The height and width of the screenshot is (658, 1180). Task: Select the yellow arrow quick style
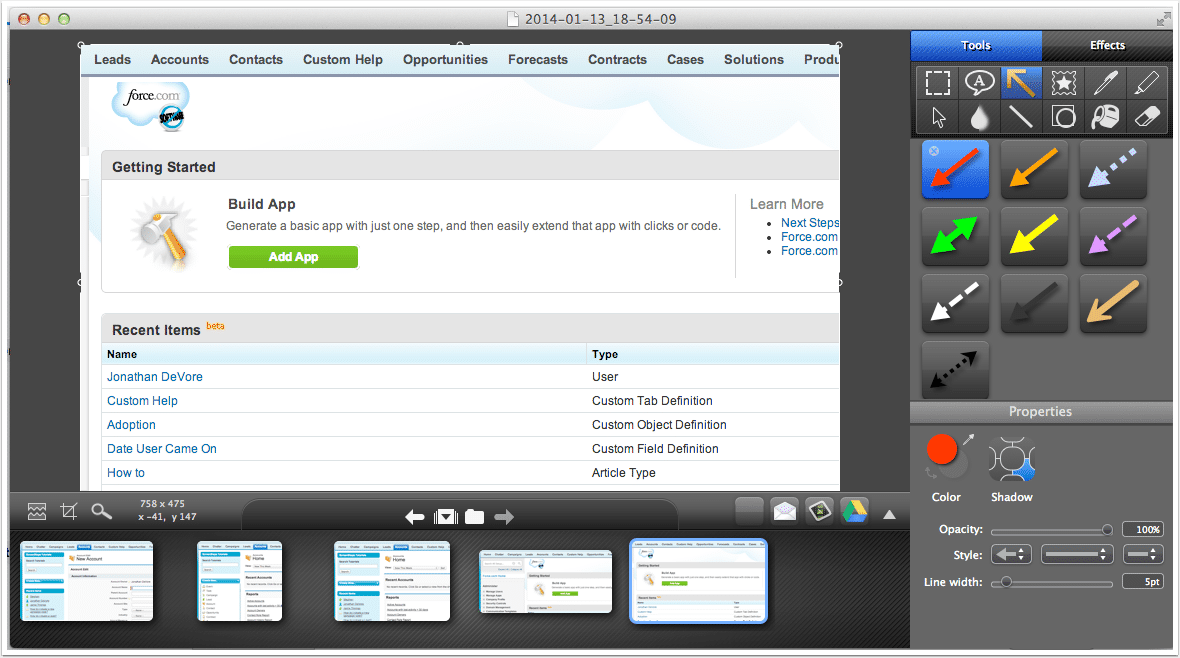1034,237
